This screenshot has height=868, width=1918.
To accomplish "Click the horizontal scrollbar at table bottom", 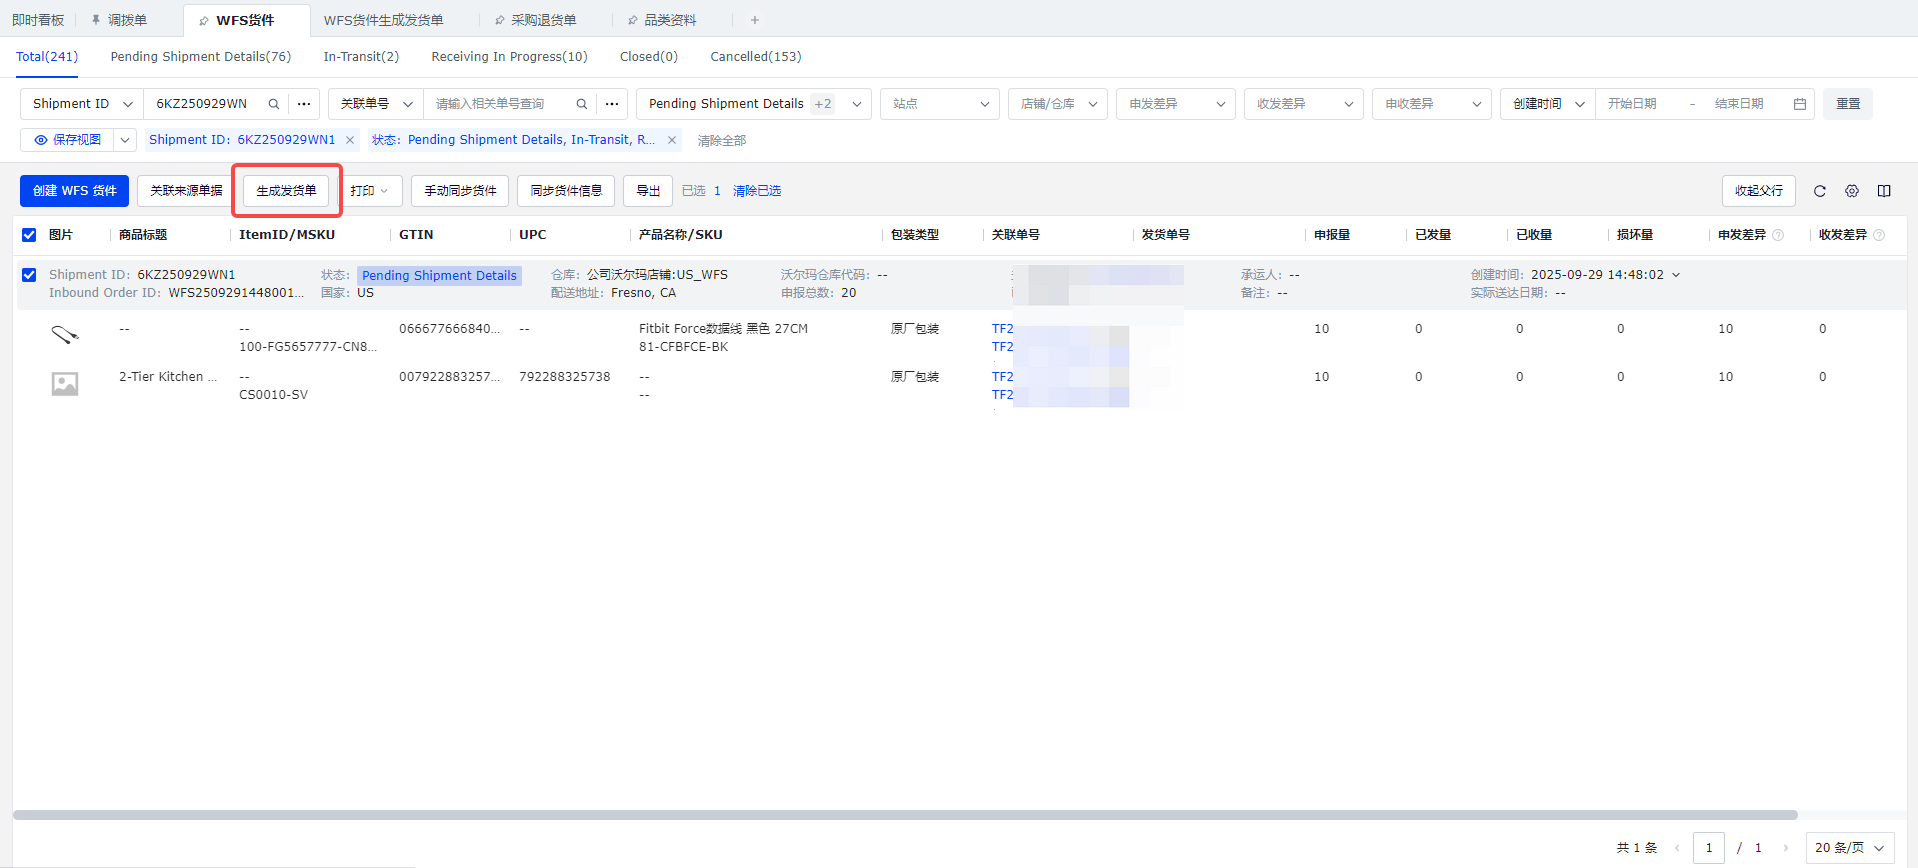I will point(900,815).
